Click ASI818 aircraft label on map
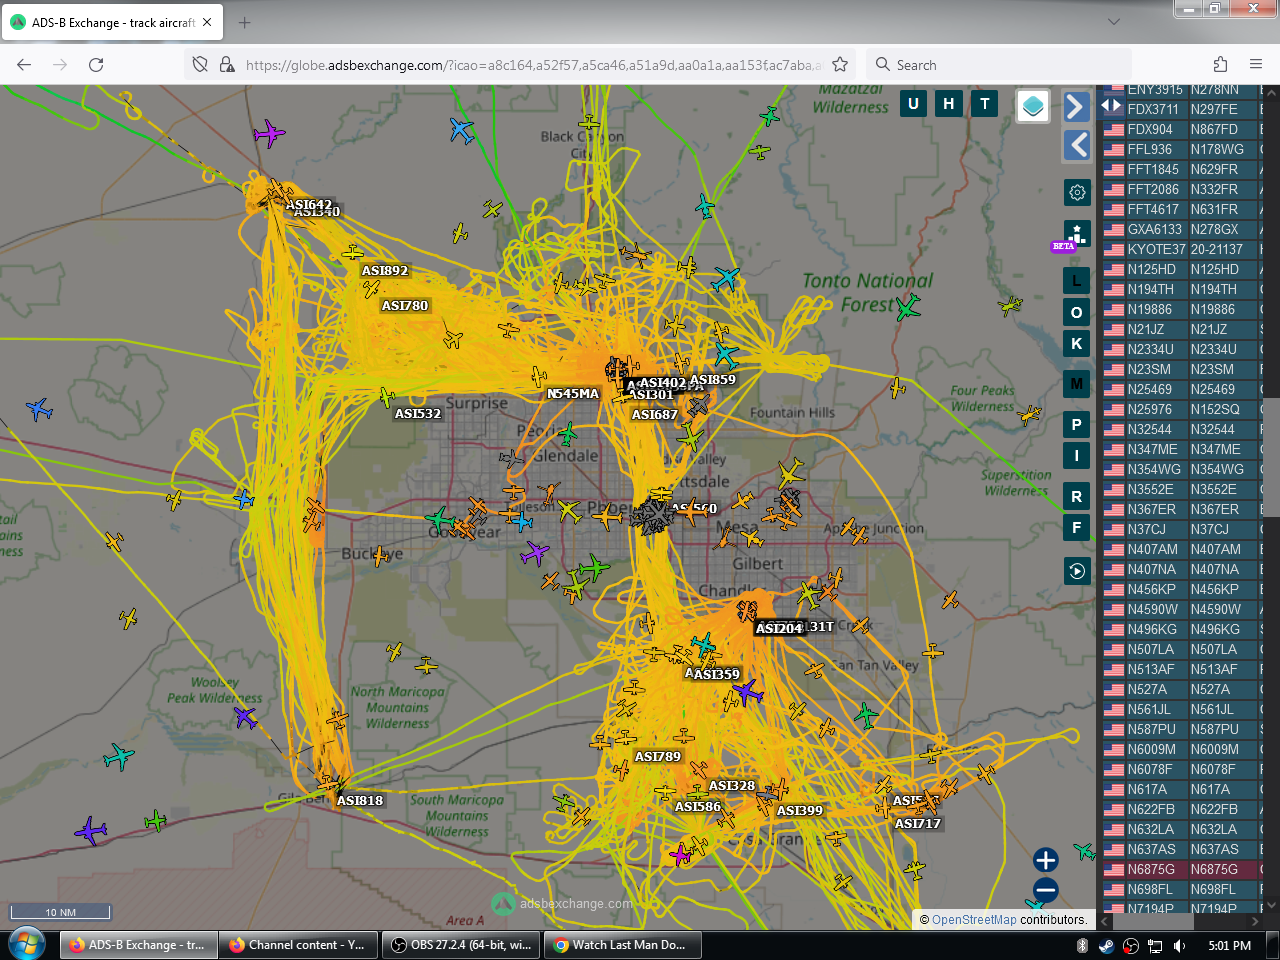Viewport: 1280px width, 960px height. click(360, 801)
